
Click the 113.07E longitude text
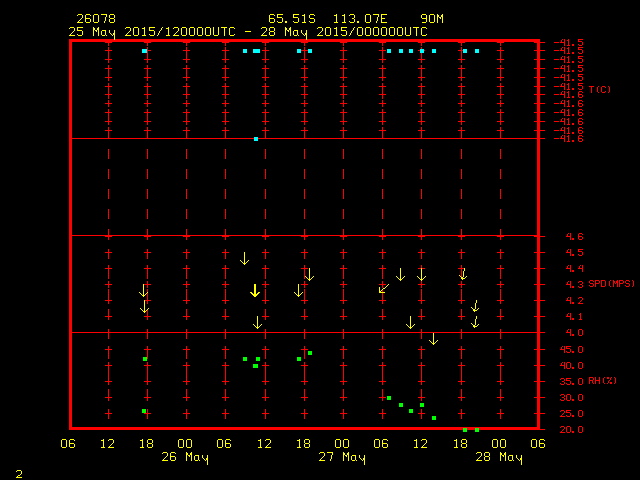coord(361,19)
